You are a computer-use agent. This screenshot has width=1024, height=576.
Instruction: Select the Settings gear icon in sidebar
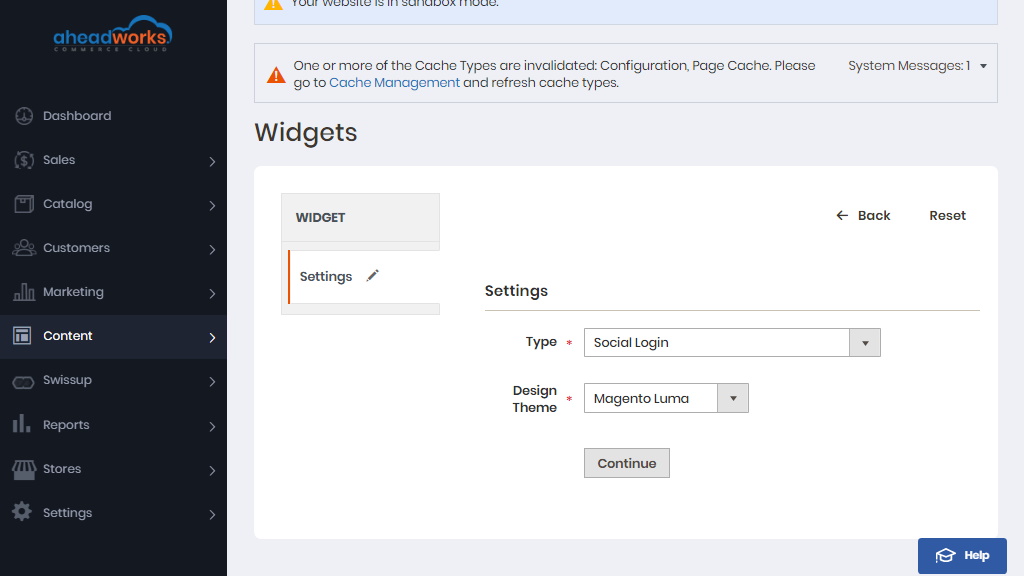point(22,512)
